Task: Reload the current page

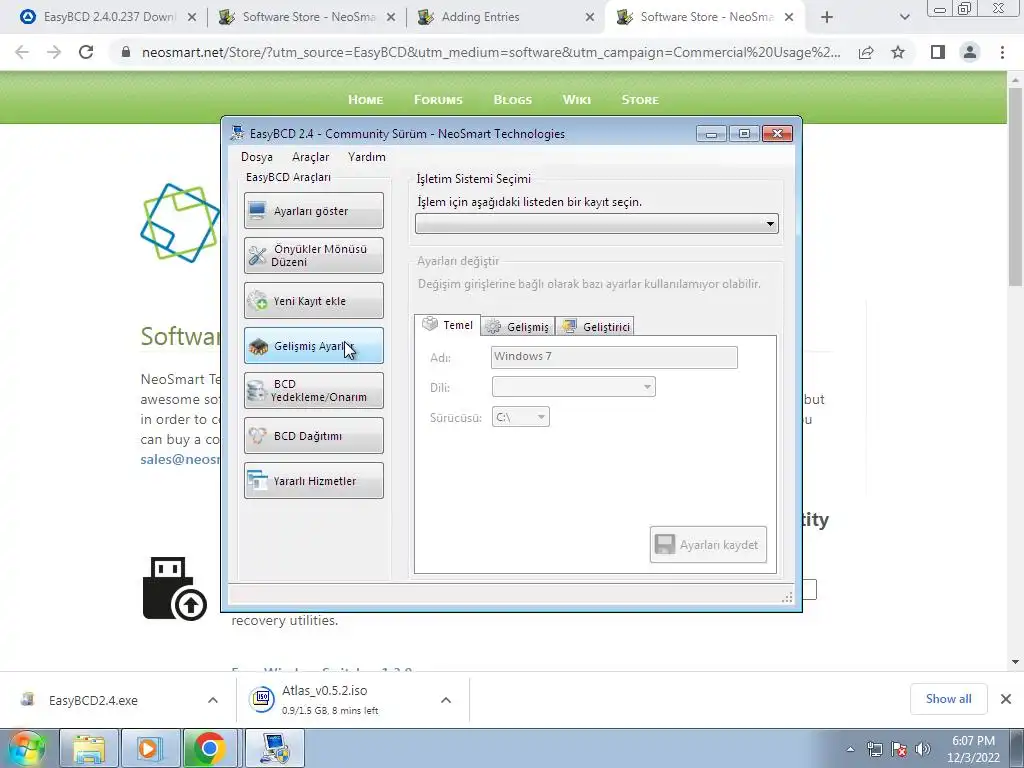Action: pyautogui.click(x=86, y=52)
